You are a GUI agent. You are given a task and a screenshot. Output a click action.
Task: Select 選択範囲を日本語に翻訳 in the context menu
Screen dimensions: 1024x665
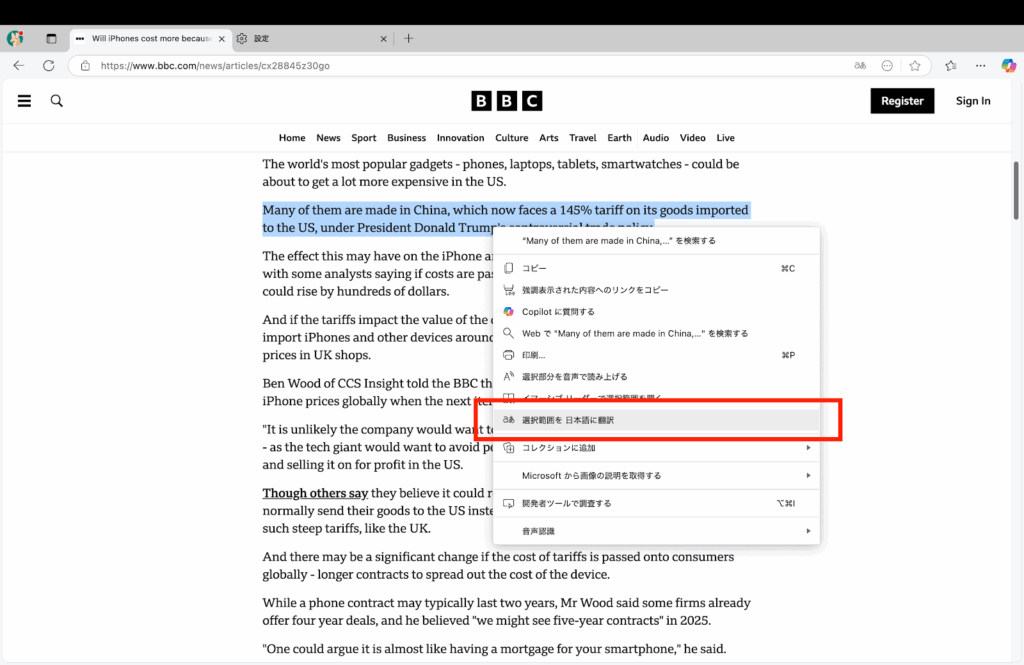pos(568,420)
